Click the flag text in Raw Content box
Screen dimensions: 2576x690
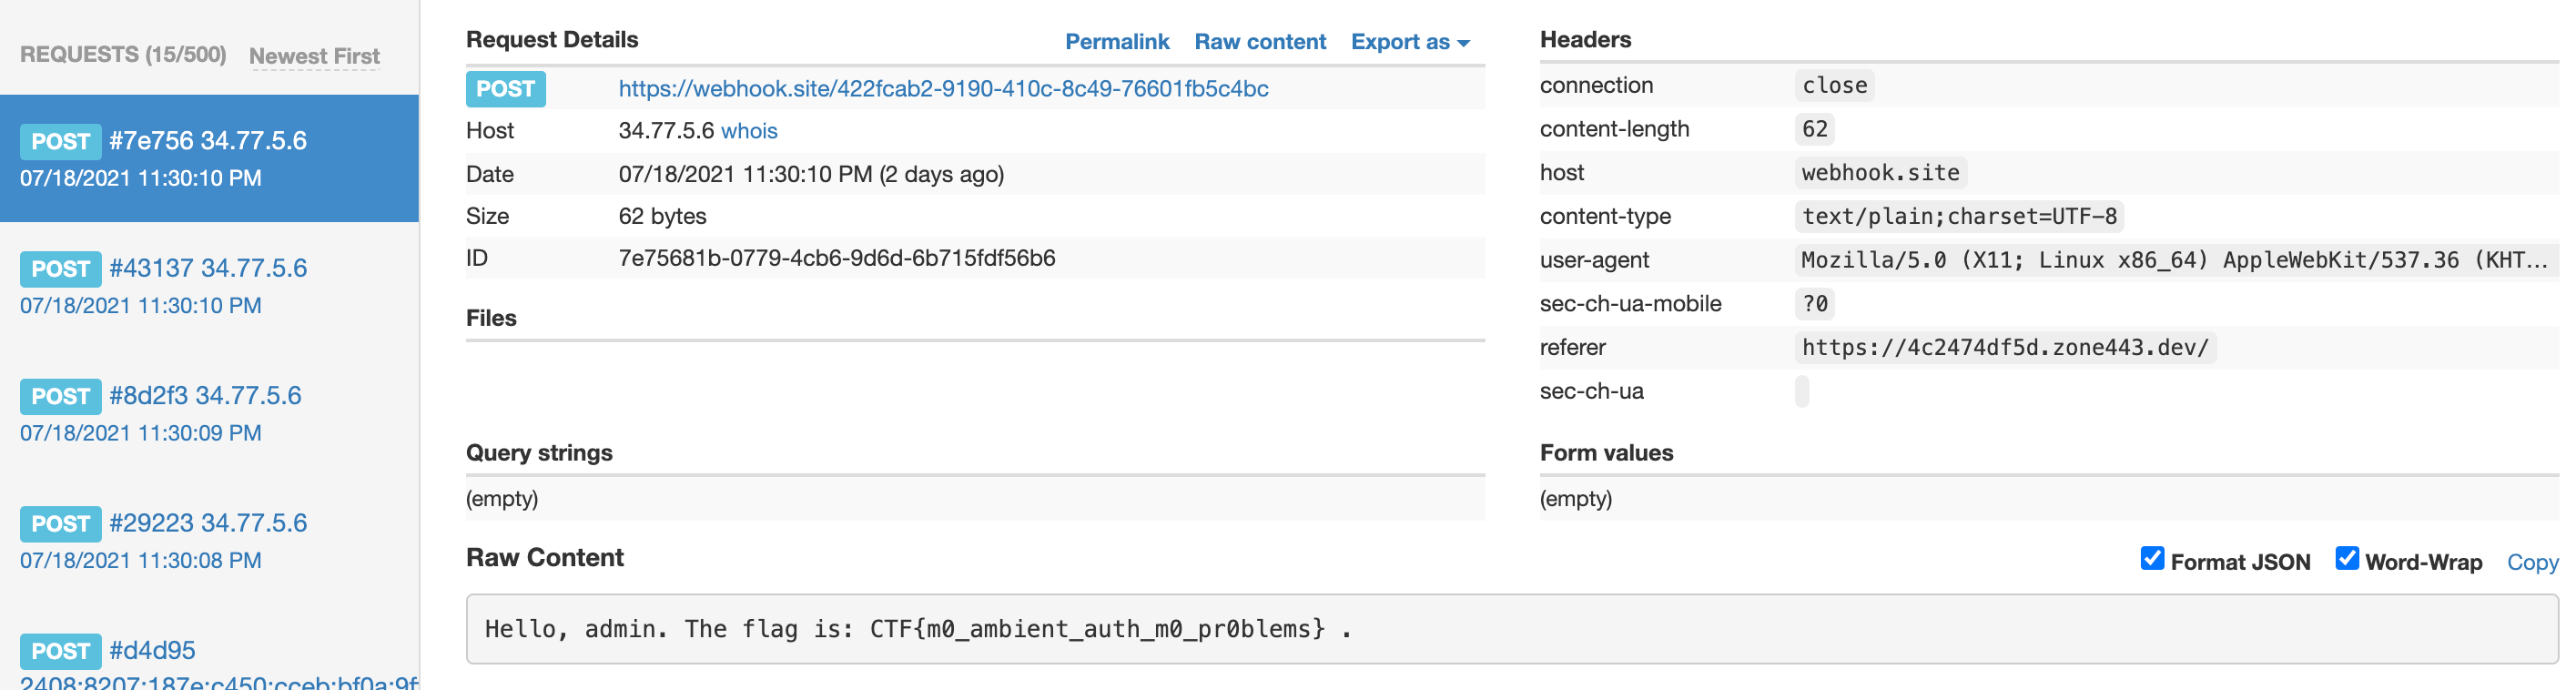[1097, 629]
